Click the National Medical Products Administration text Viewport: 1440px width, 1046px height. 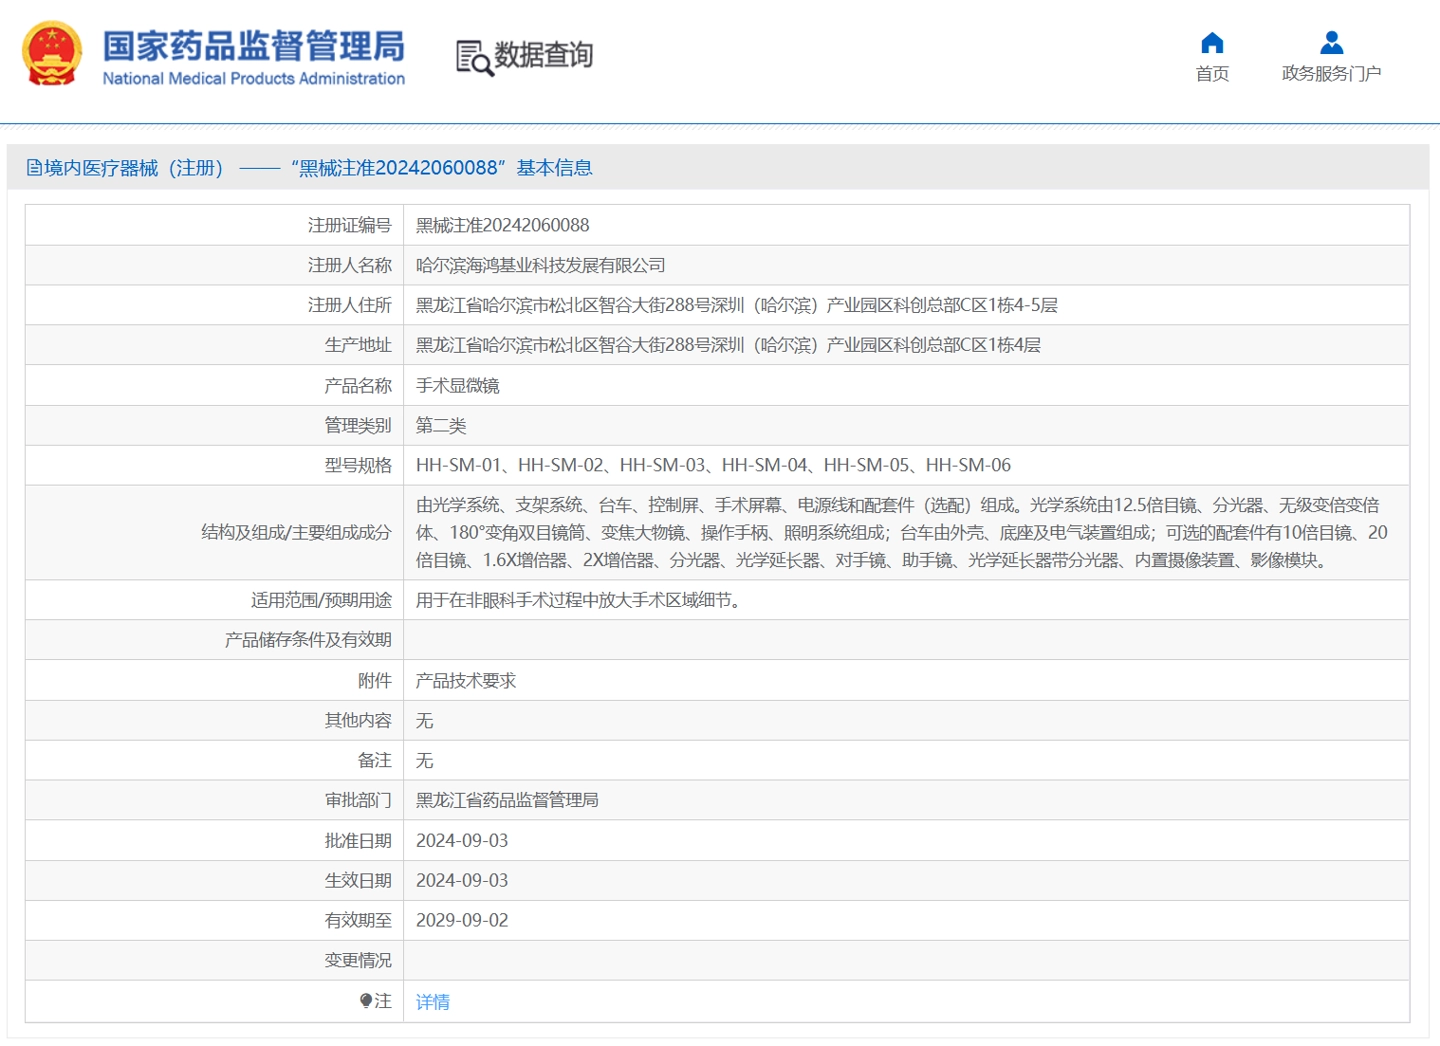tap(254, 79)
